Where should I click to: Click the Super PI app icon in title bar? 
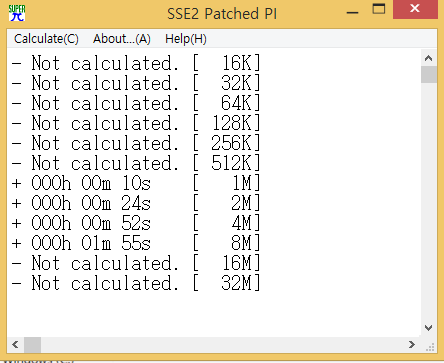[x=17, y=13]
